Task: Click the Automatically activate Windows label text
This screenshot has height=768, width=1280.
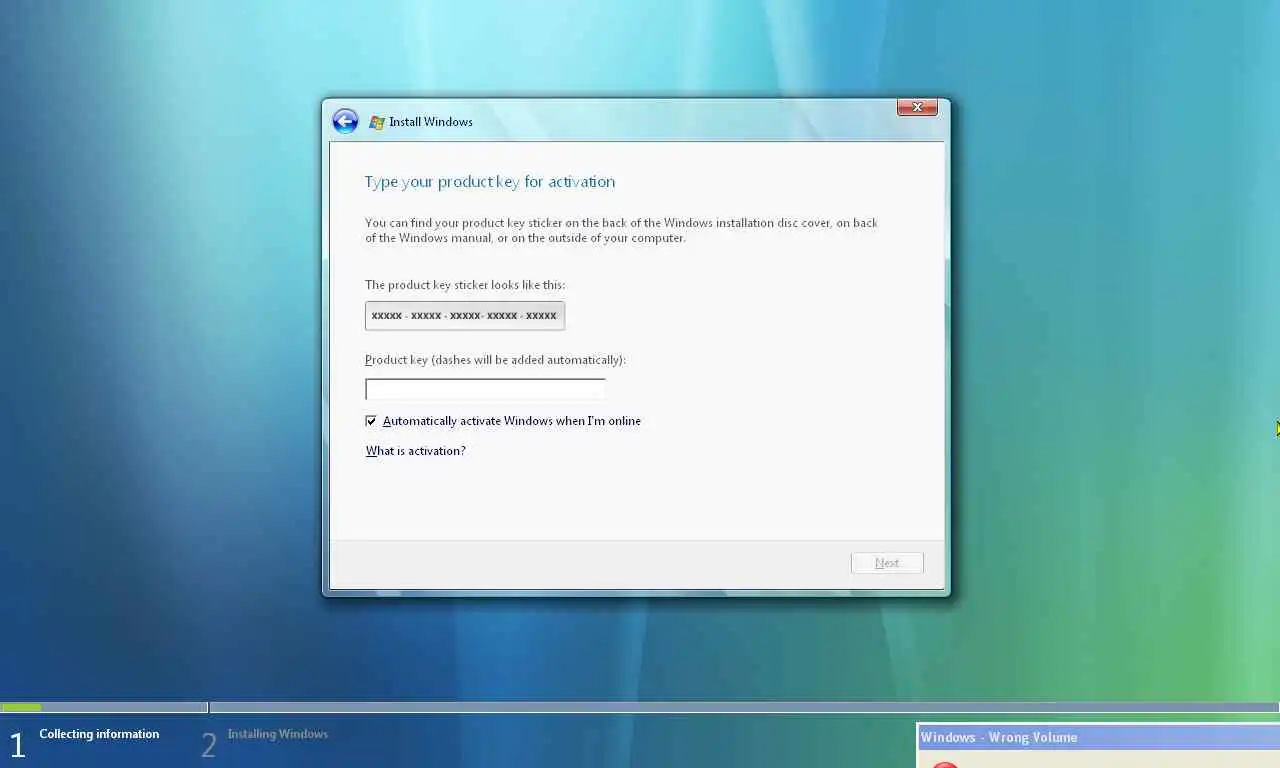Action: 512,421
